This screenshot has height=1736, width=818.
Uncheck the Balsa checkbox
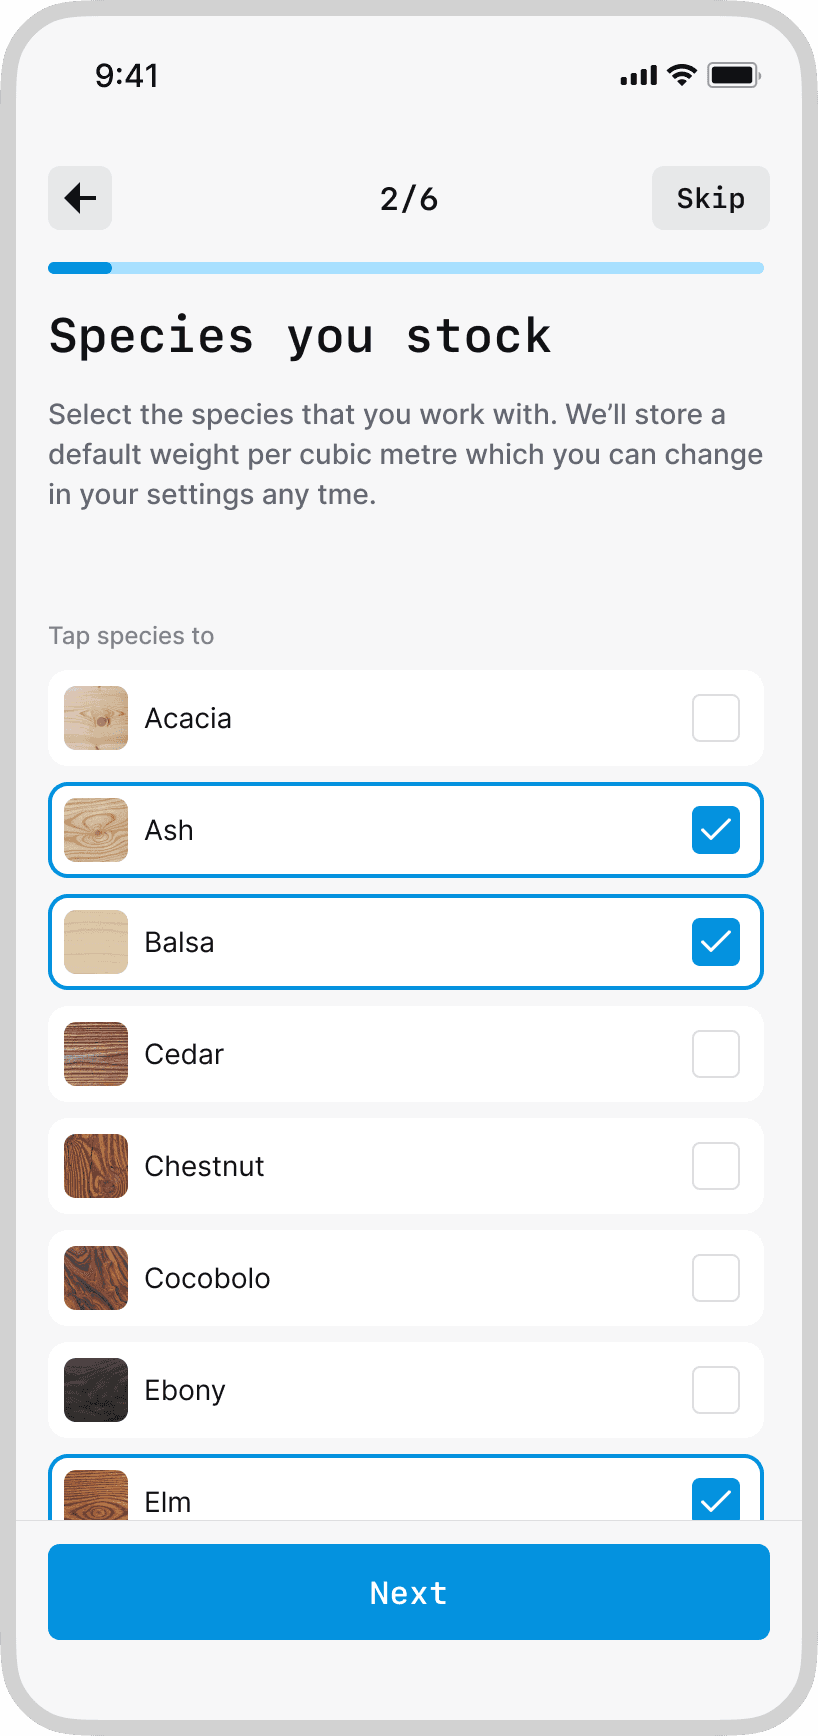tap(716, 942)
